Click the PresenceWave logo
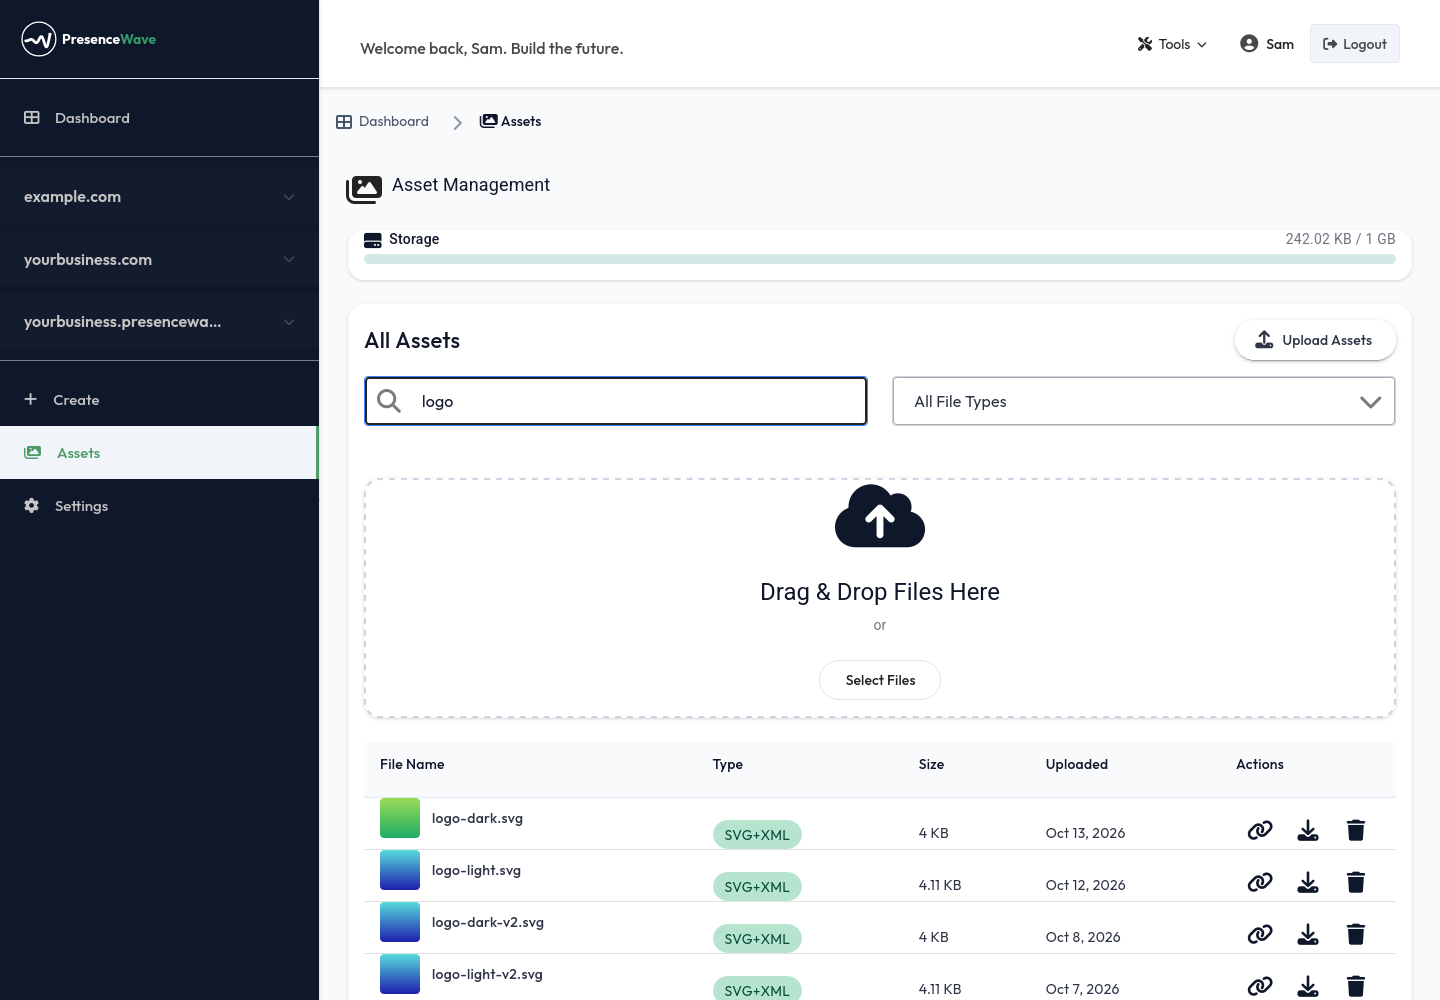 pos(89,39)
